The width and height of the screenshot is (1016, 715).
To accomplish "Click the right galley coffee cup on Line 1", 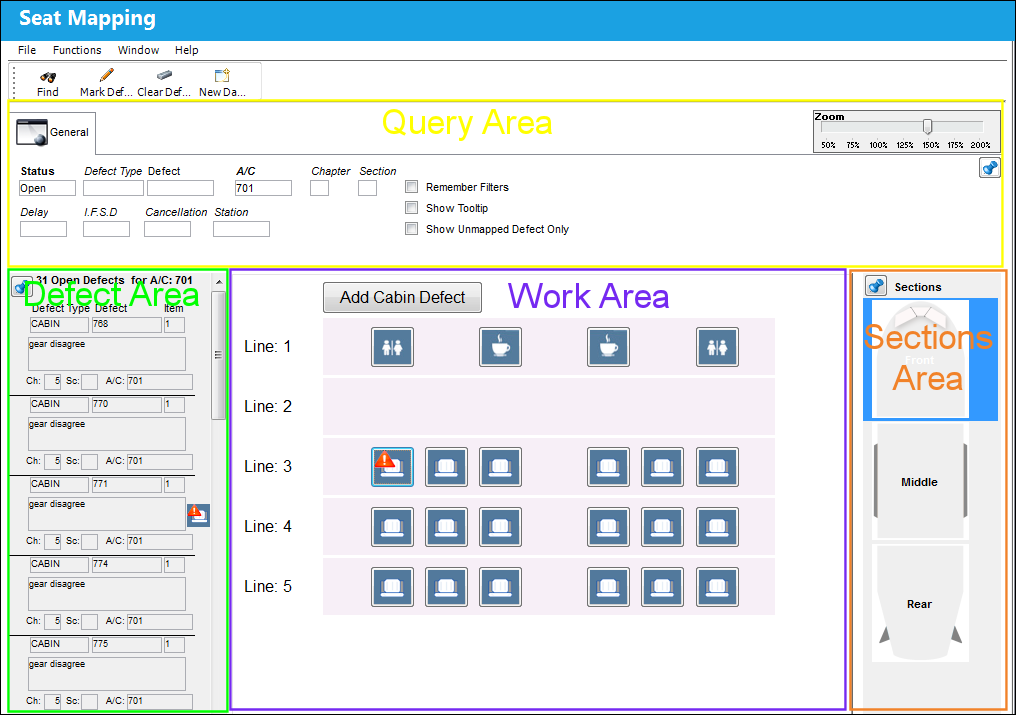I will pyautogui.click(x=608, y=347).
